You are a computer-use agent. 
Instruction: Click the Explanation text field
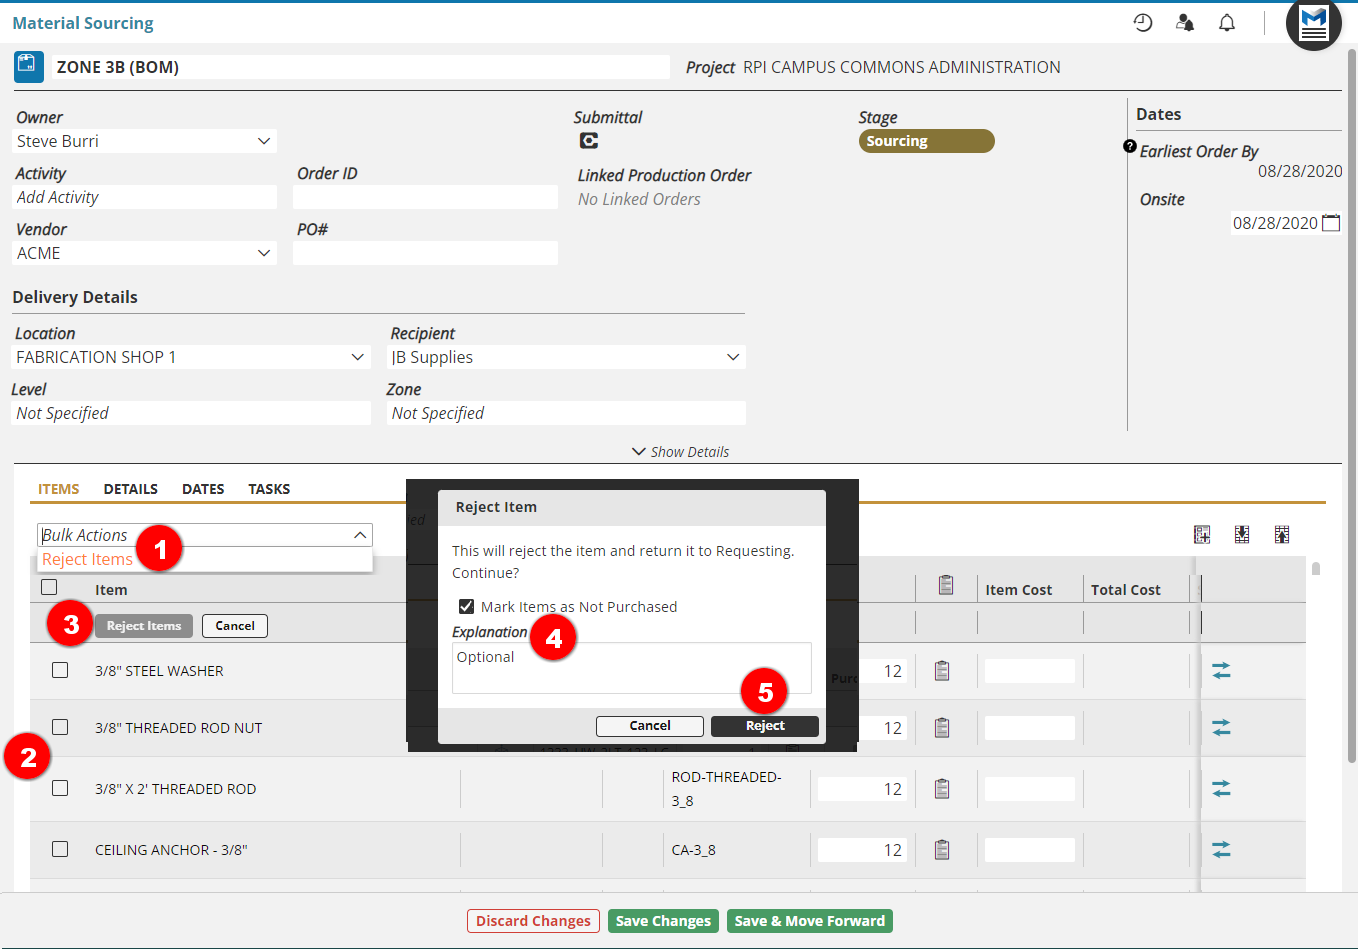(631, 667)
